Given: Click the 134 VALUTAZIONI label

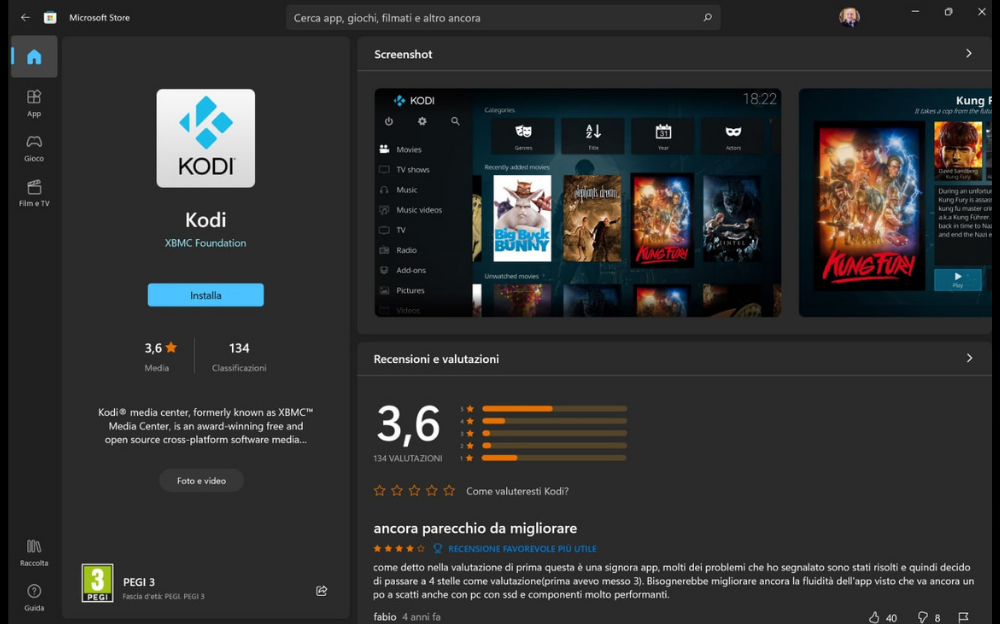Looking at the screenshot, I should [408, 458].
